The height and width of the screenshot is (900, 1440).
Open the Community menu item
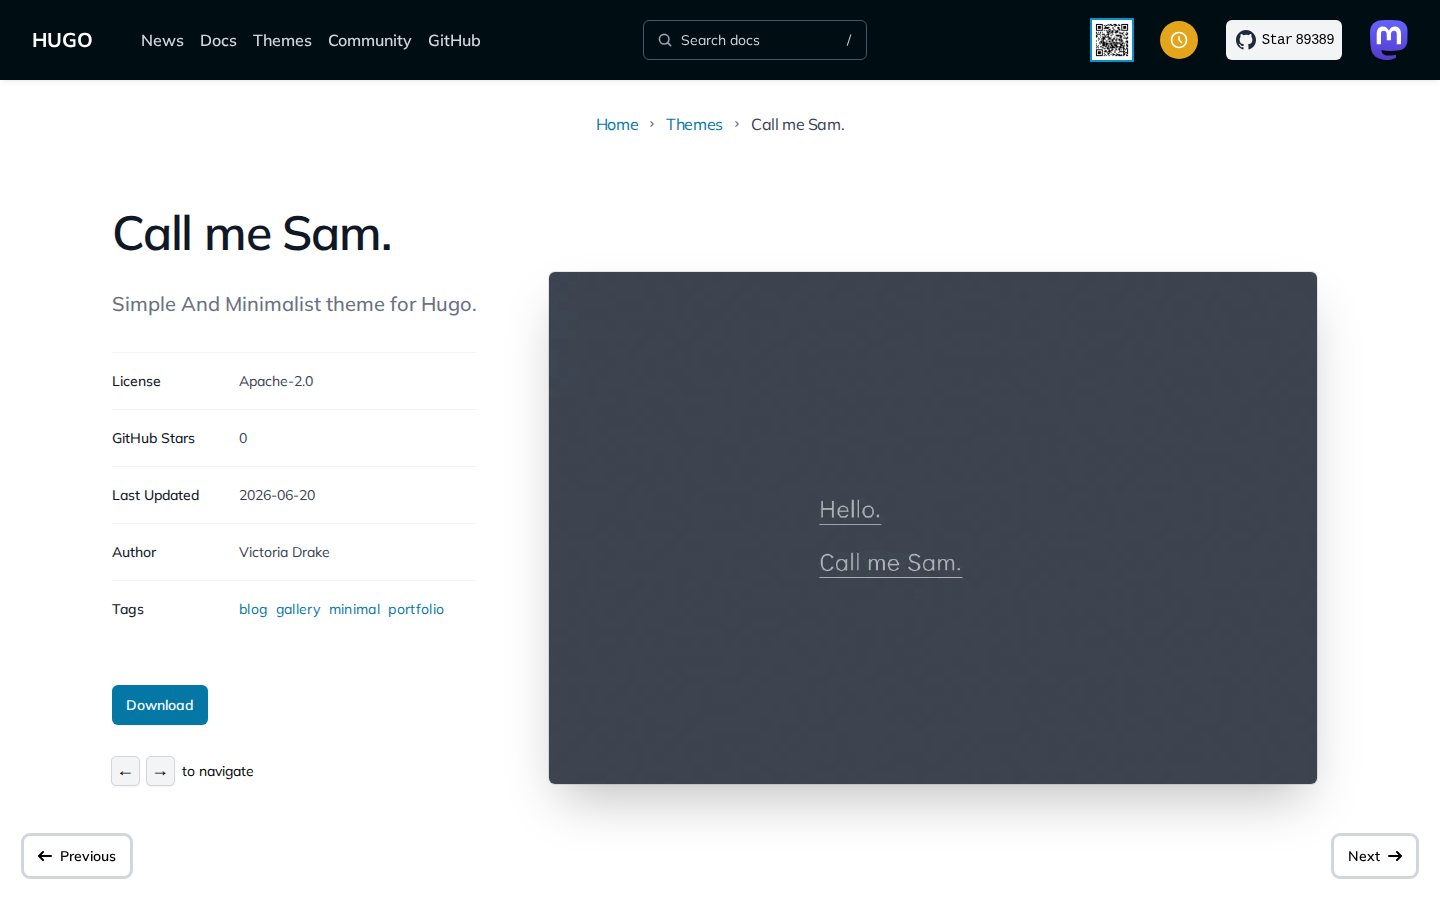[369, 40]
